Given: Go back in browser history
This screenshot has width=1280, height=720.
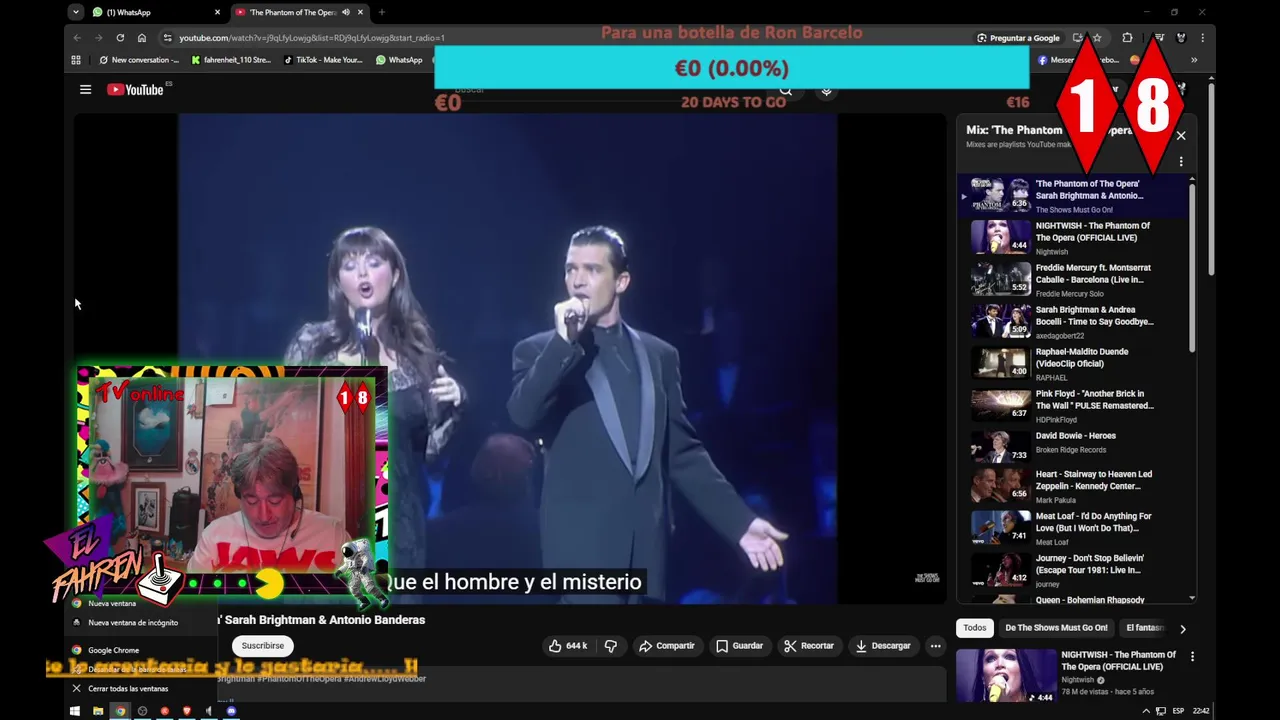Looking at the screenshot, I should 77,38.
